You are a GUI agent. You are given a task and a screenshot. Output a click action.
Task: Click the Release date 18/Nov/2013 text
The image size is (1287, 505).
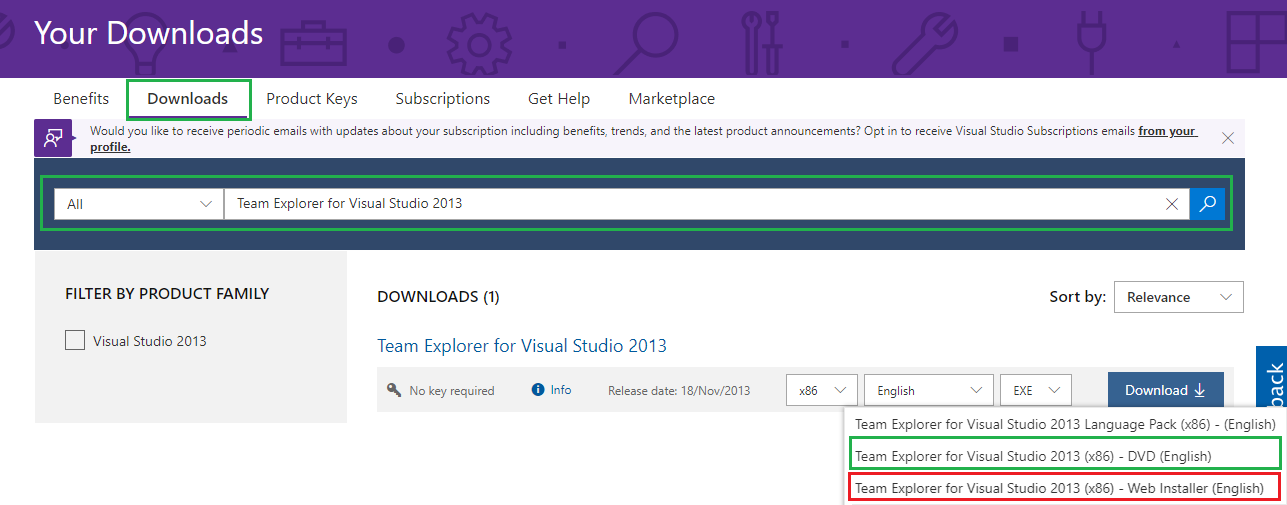(679, 391)
